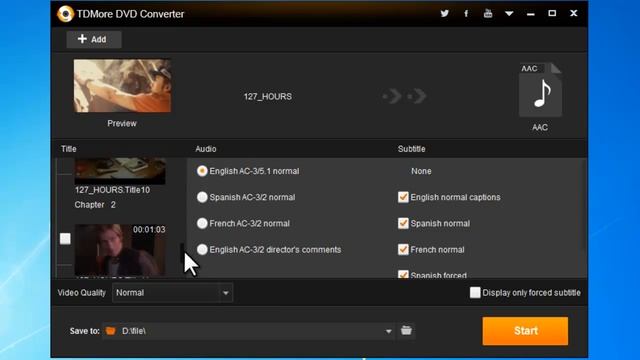Image resolution: width=640 pixels, height=360 pixels.
Task: Click the Chapter 2 text
Action: [95, 204]
